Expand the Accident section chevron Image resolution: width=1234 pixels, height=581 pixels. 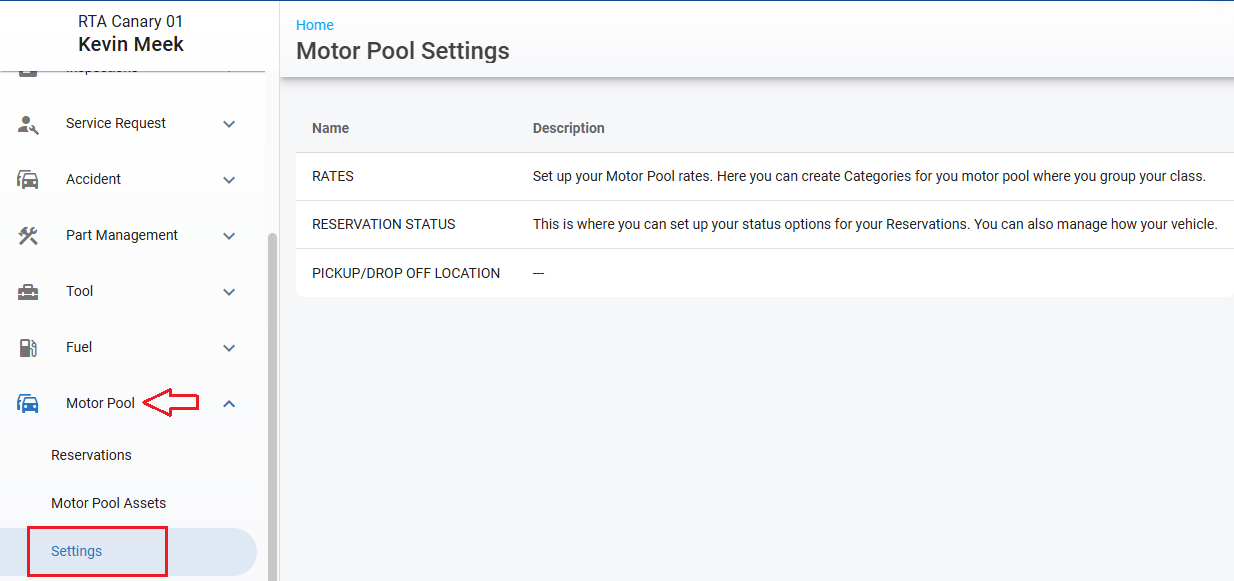pyautogui.click(x=229, y=180)
